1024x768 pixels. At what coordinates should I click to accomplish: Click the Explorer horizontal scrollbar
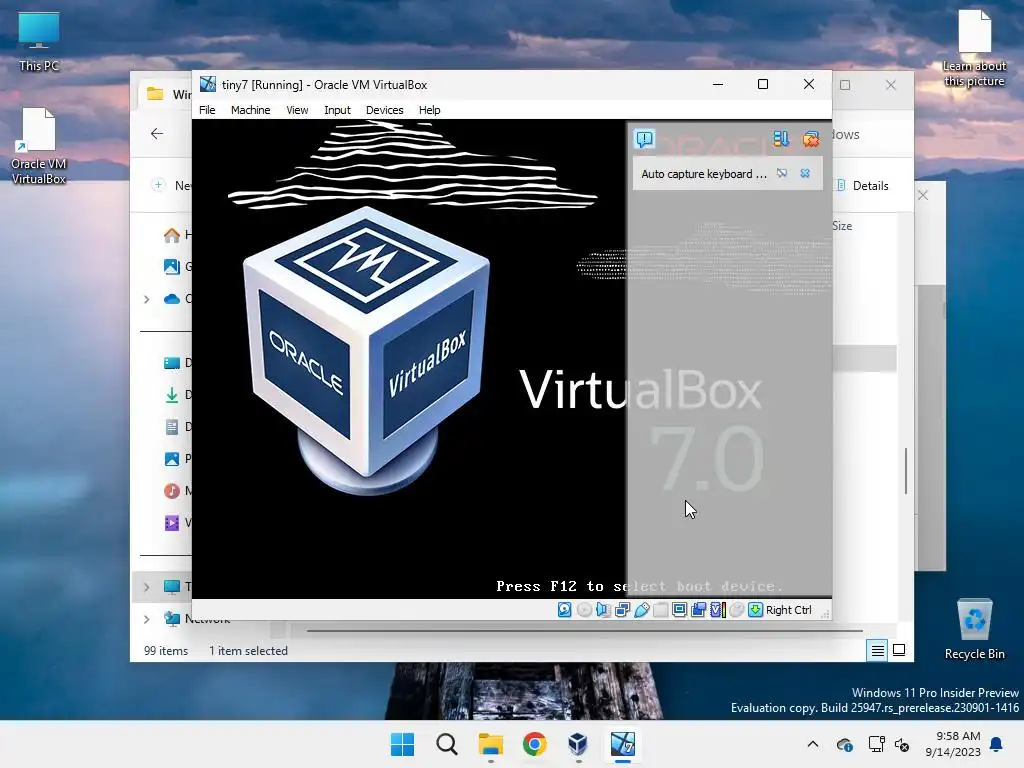584,631
